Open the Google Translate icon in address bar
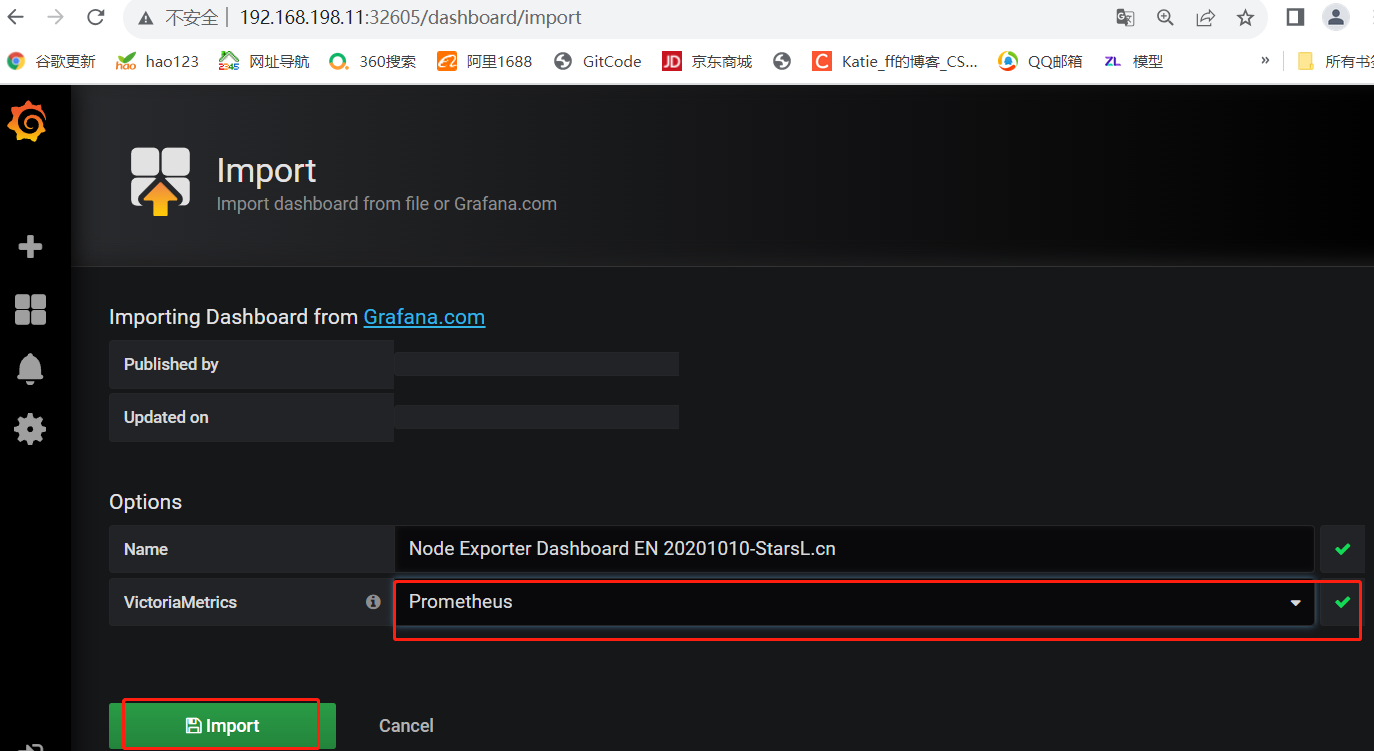The height and width of the screenshot is (751, 1374). tap(1125, 17)
